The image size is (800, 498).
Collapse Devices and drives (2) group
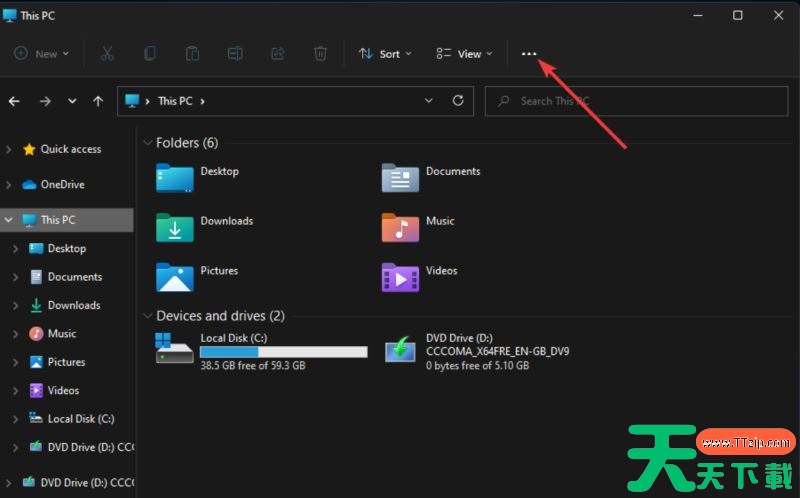click(x=148, y=316)
